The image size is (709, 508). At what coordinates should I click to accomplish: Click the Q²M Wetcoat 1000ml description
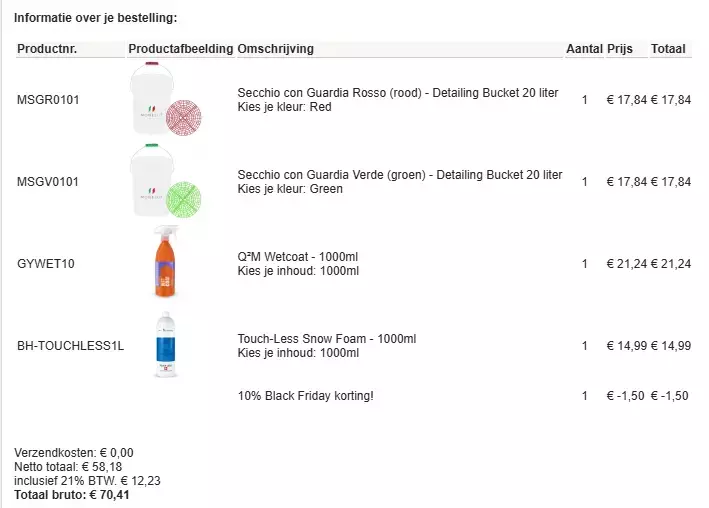(x=298, y=257)
